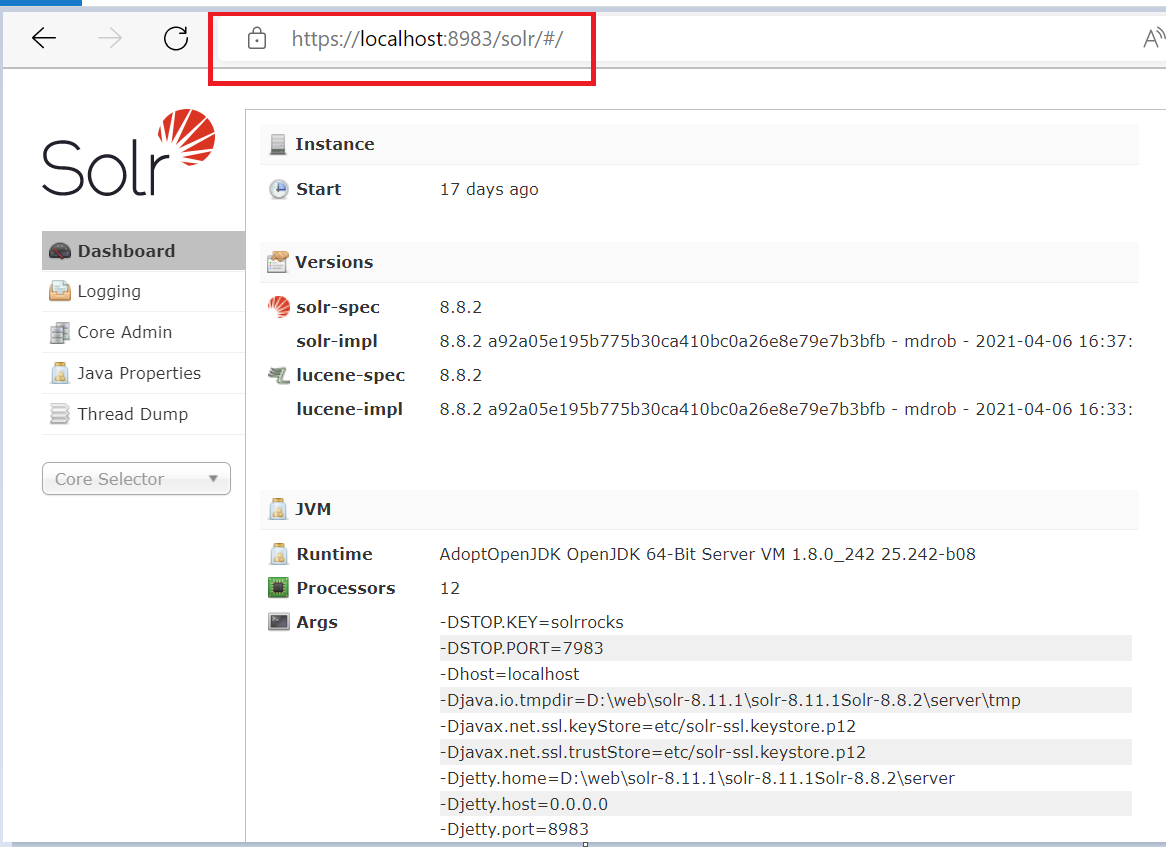
Task: Click the browser forward arrow
Action: click(110, 38)
